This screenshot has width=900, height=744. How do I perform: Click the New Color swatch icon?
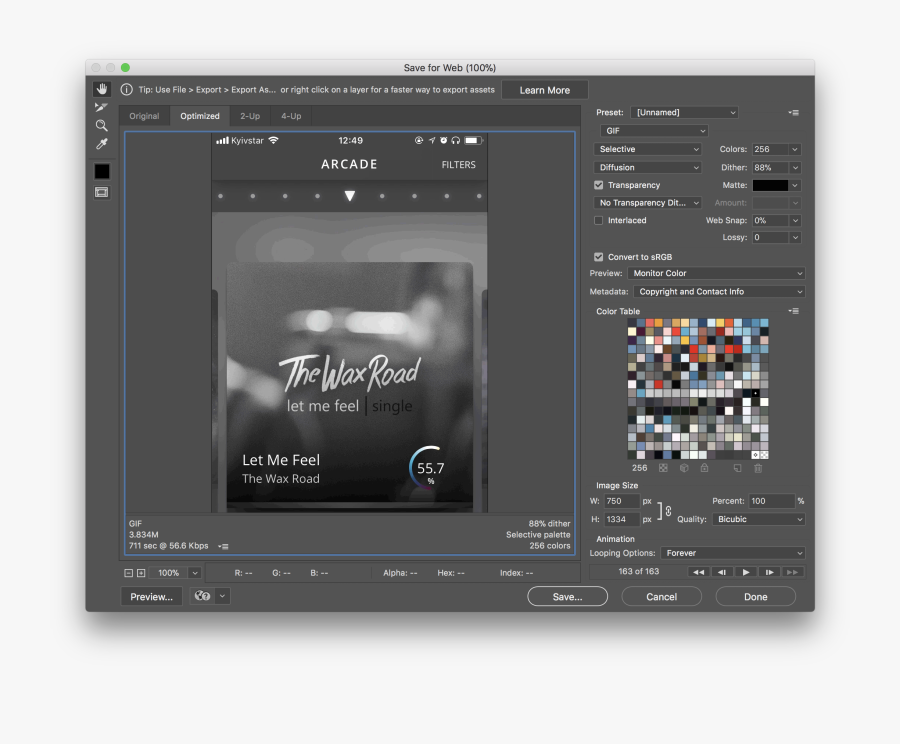click(737, 468)
